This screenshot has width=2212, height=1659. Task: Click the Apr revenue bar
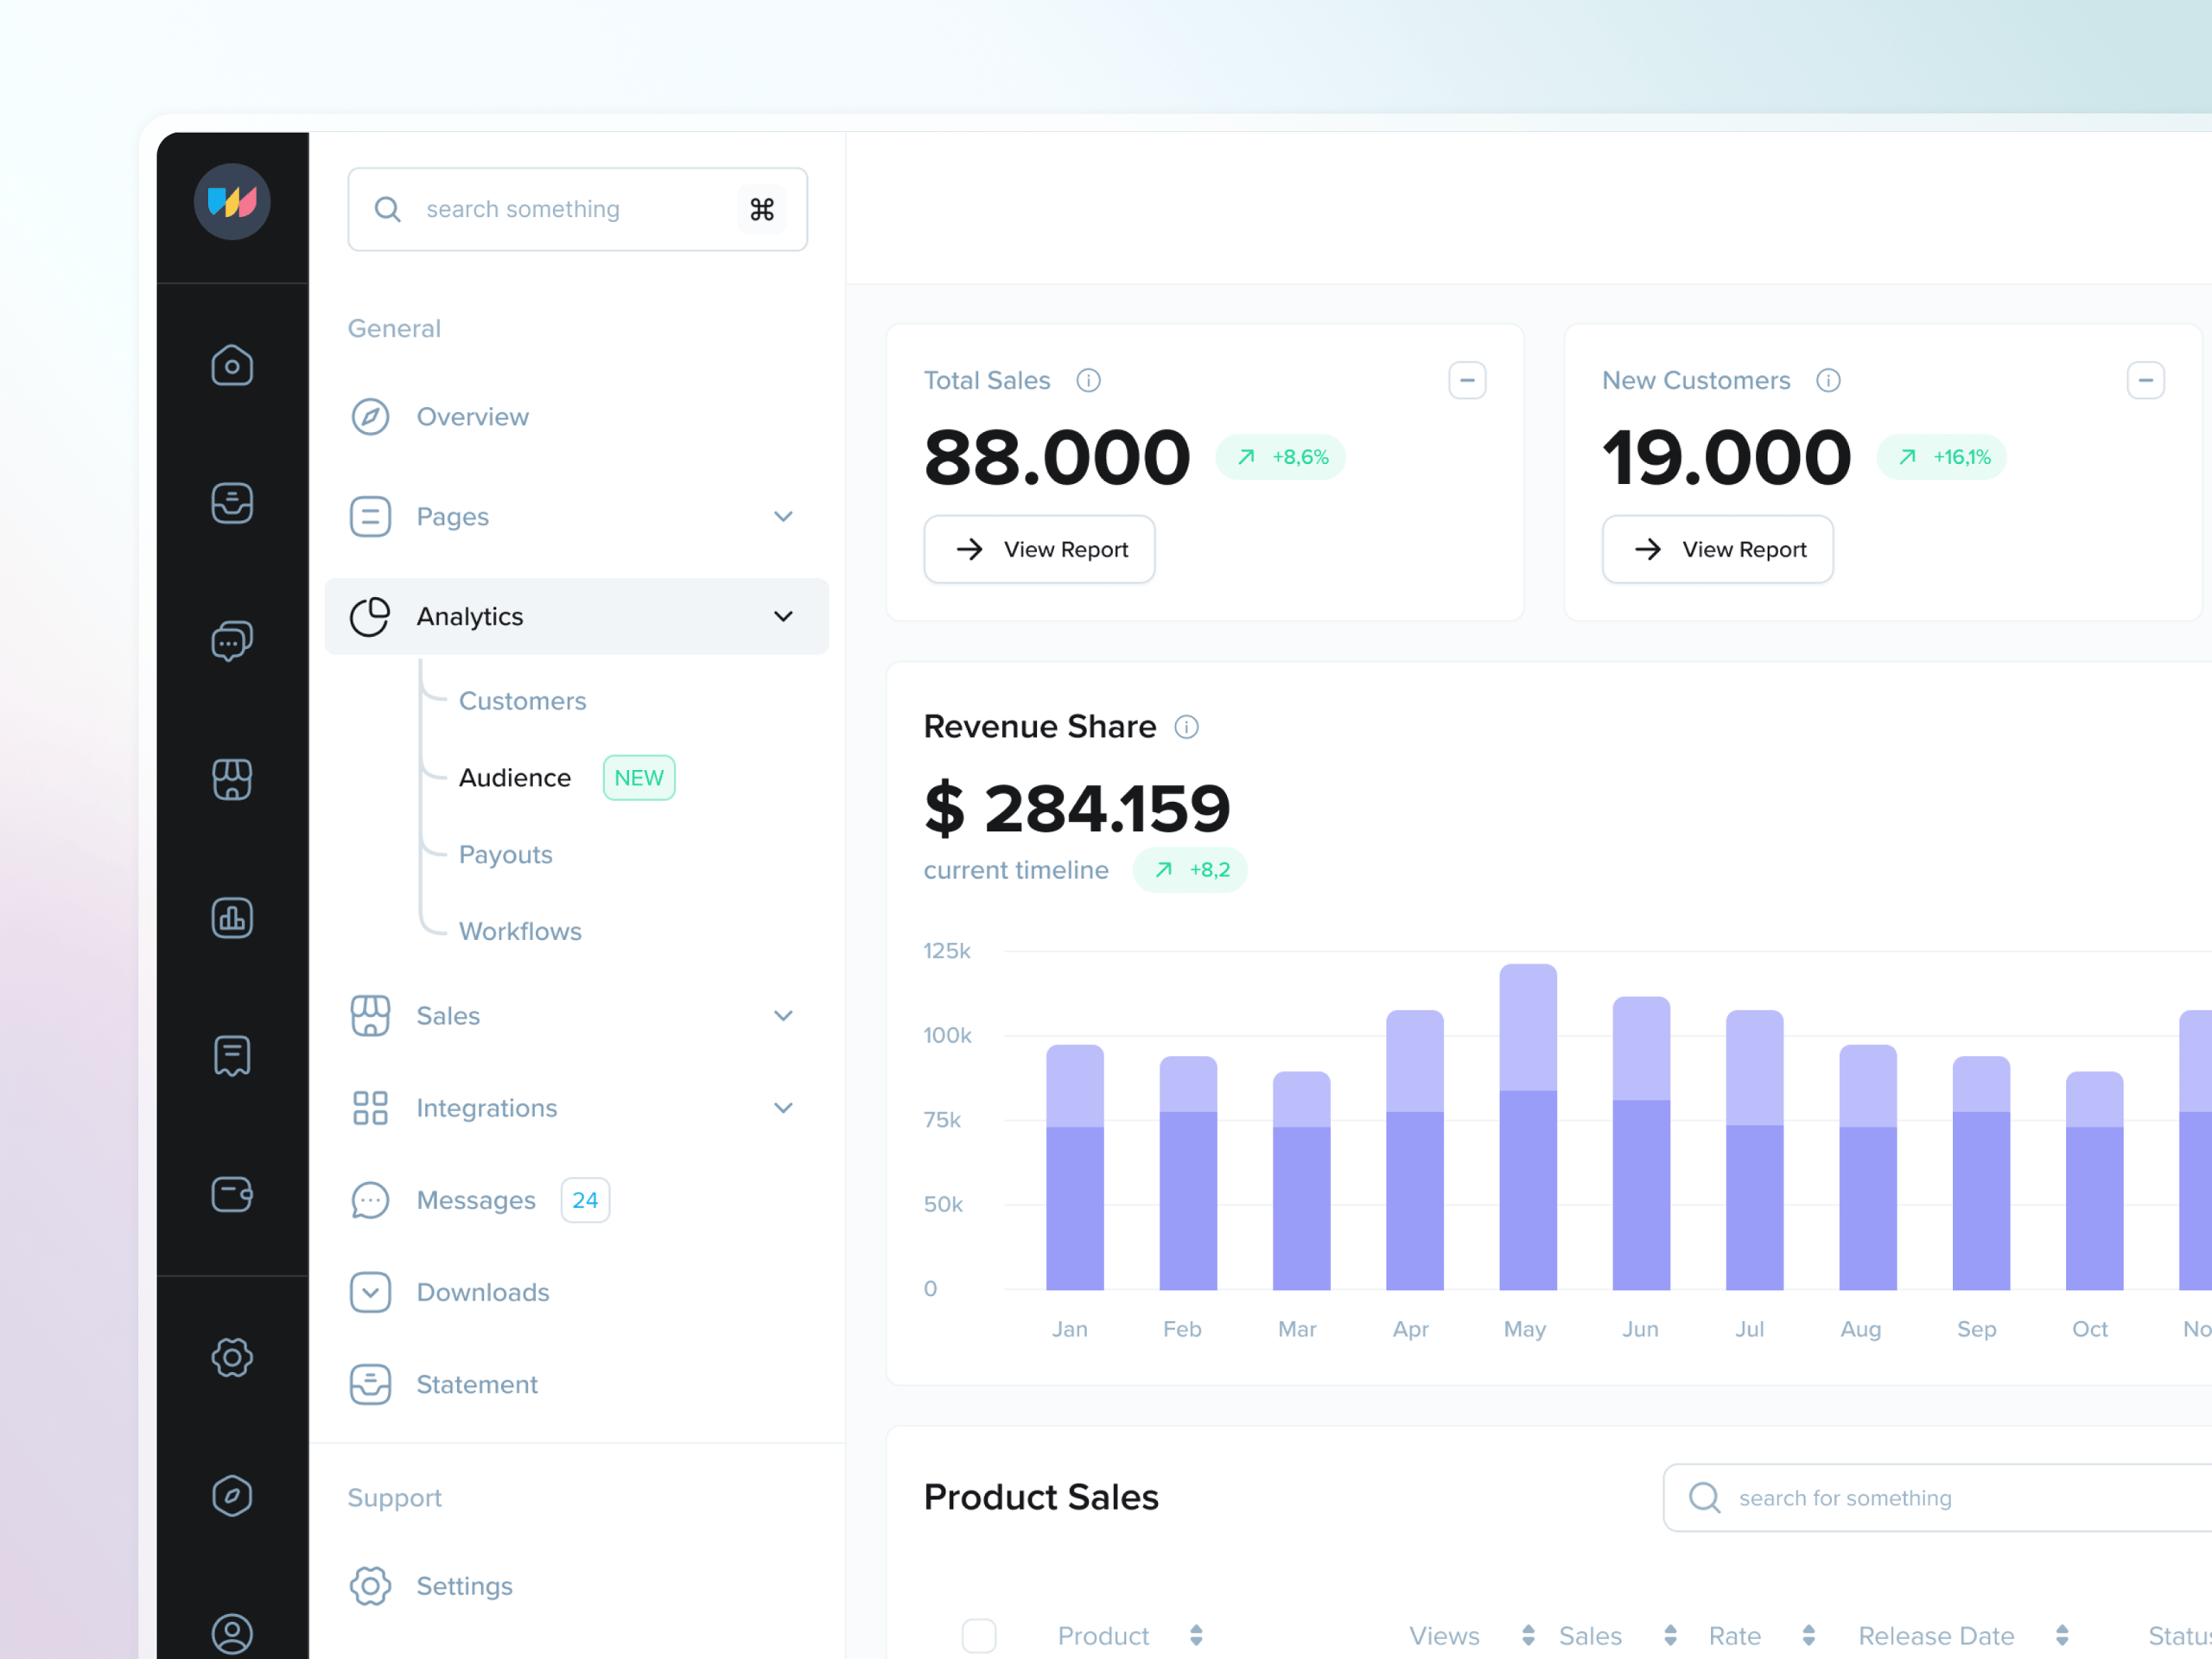[1415, 1150]
